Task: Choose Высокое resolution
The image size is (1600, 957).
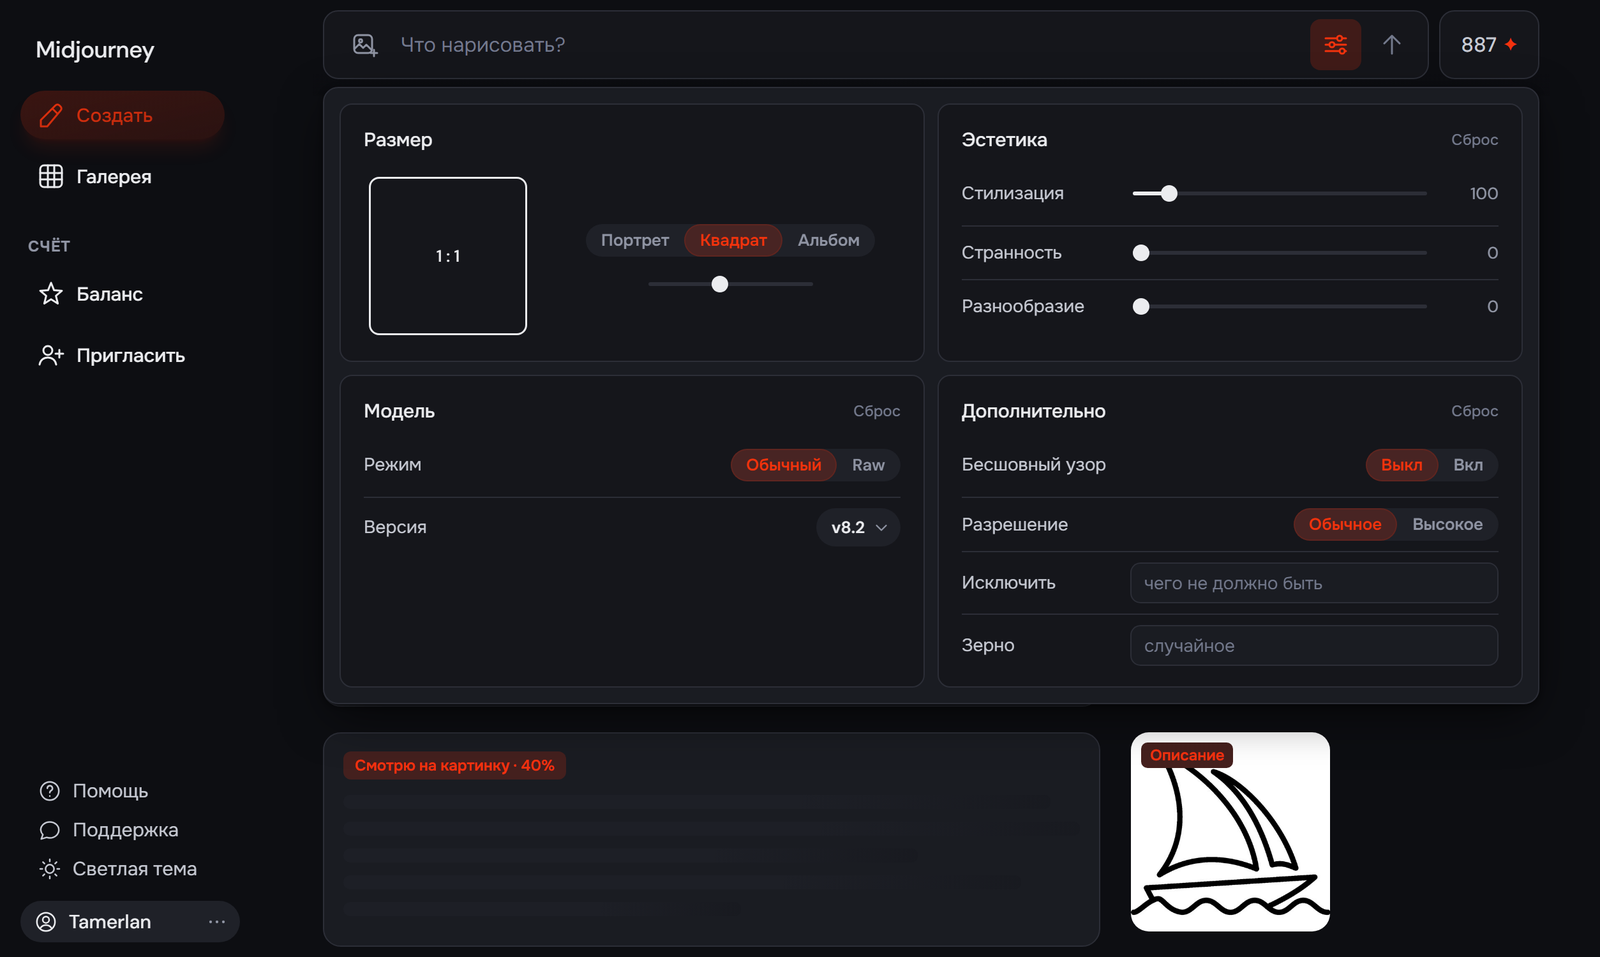Action: [1447, 525]
